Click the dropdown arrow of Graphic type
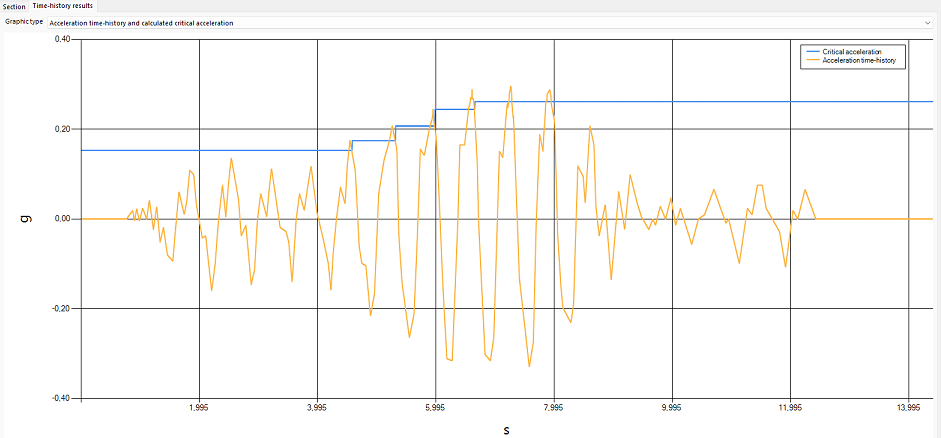The image size is (941, 438). [928, 23]
